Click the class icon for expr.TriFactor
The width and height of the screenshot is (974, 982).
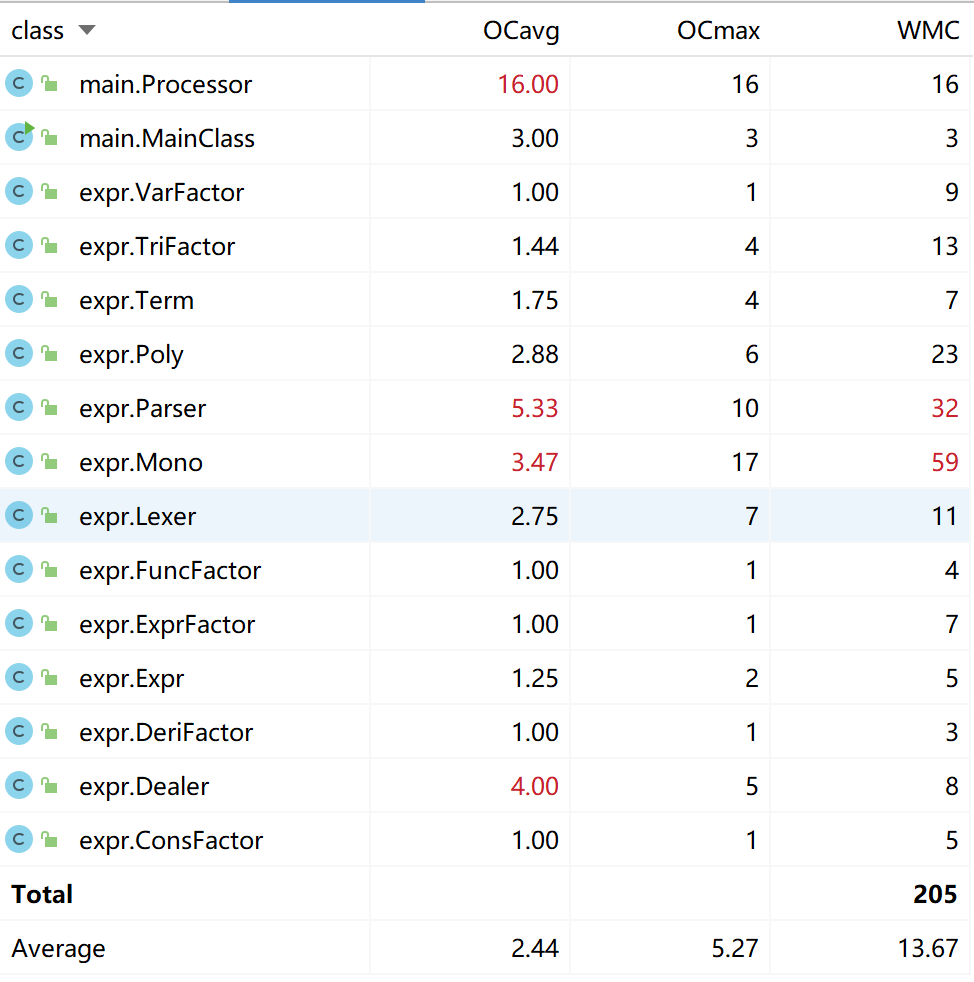point(19,246)
